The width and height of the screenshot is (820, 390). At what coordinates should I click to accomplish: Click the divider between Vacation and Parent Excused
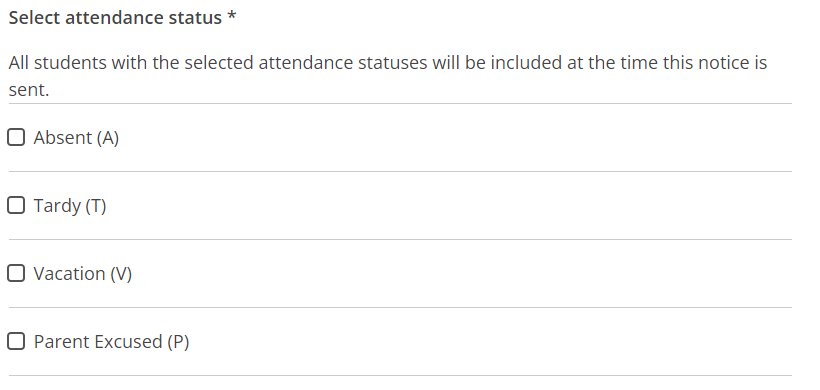click(x=400, y=307)
